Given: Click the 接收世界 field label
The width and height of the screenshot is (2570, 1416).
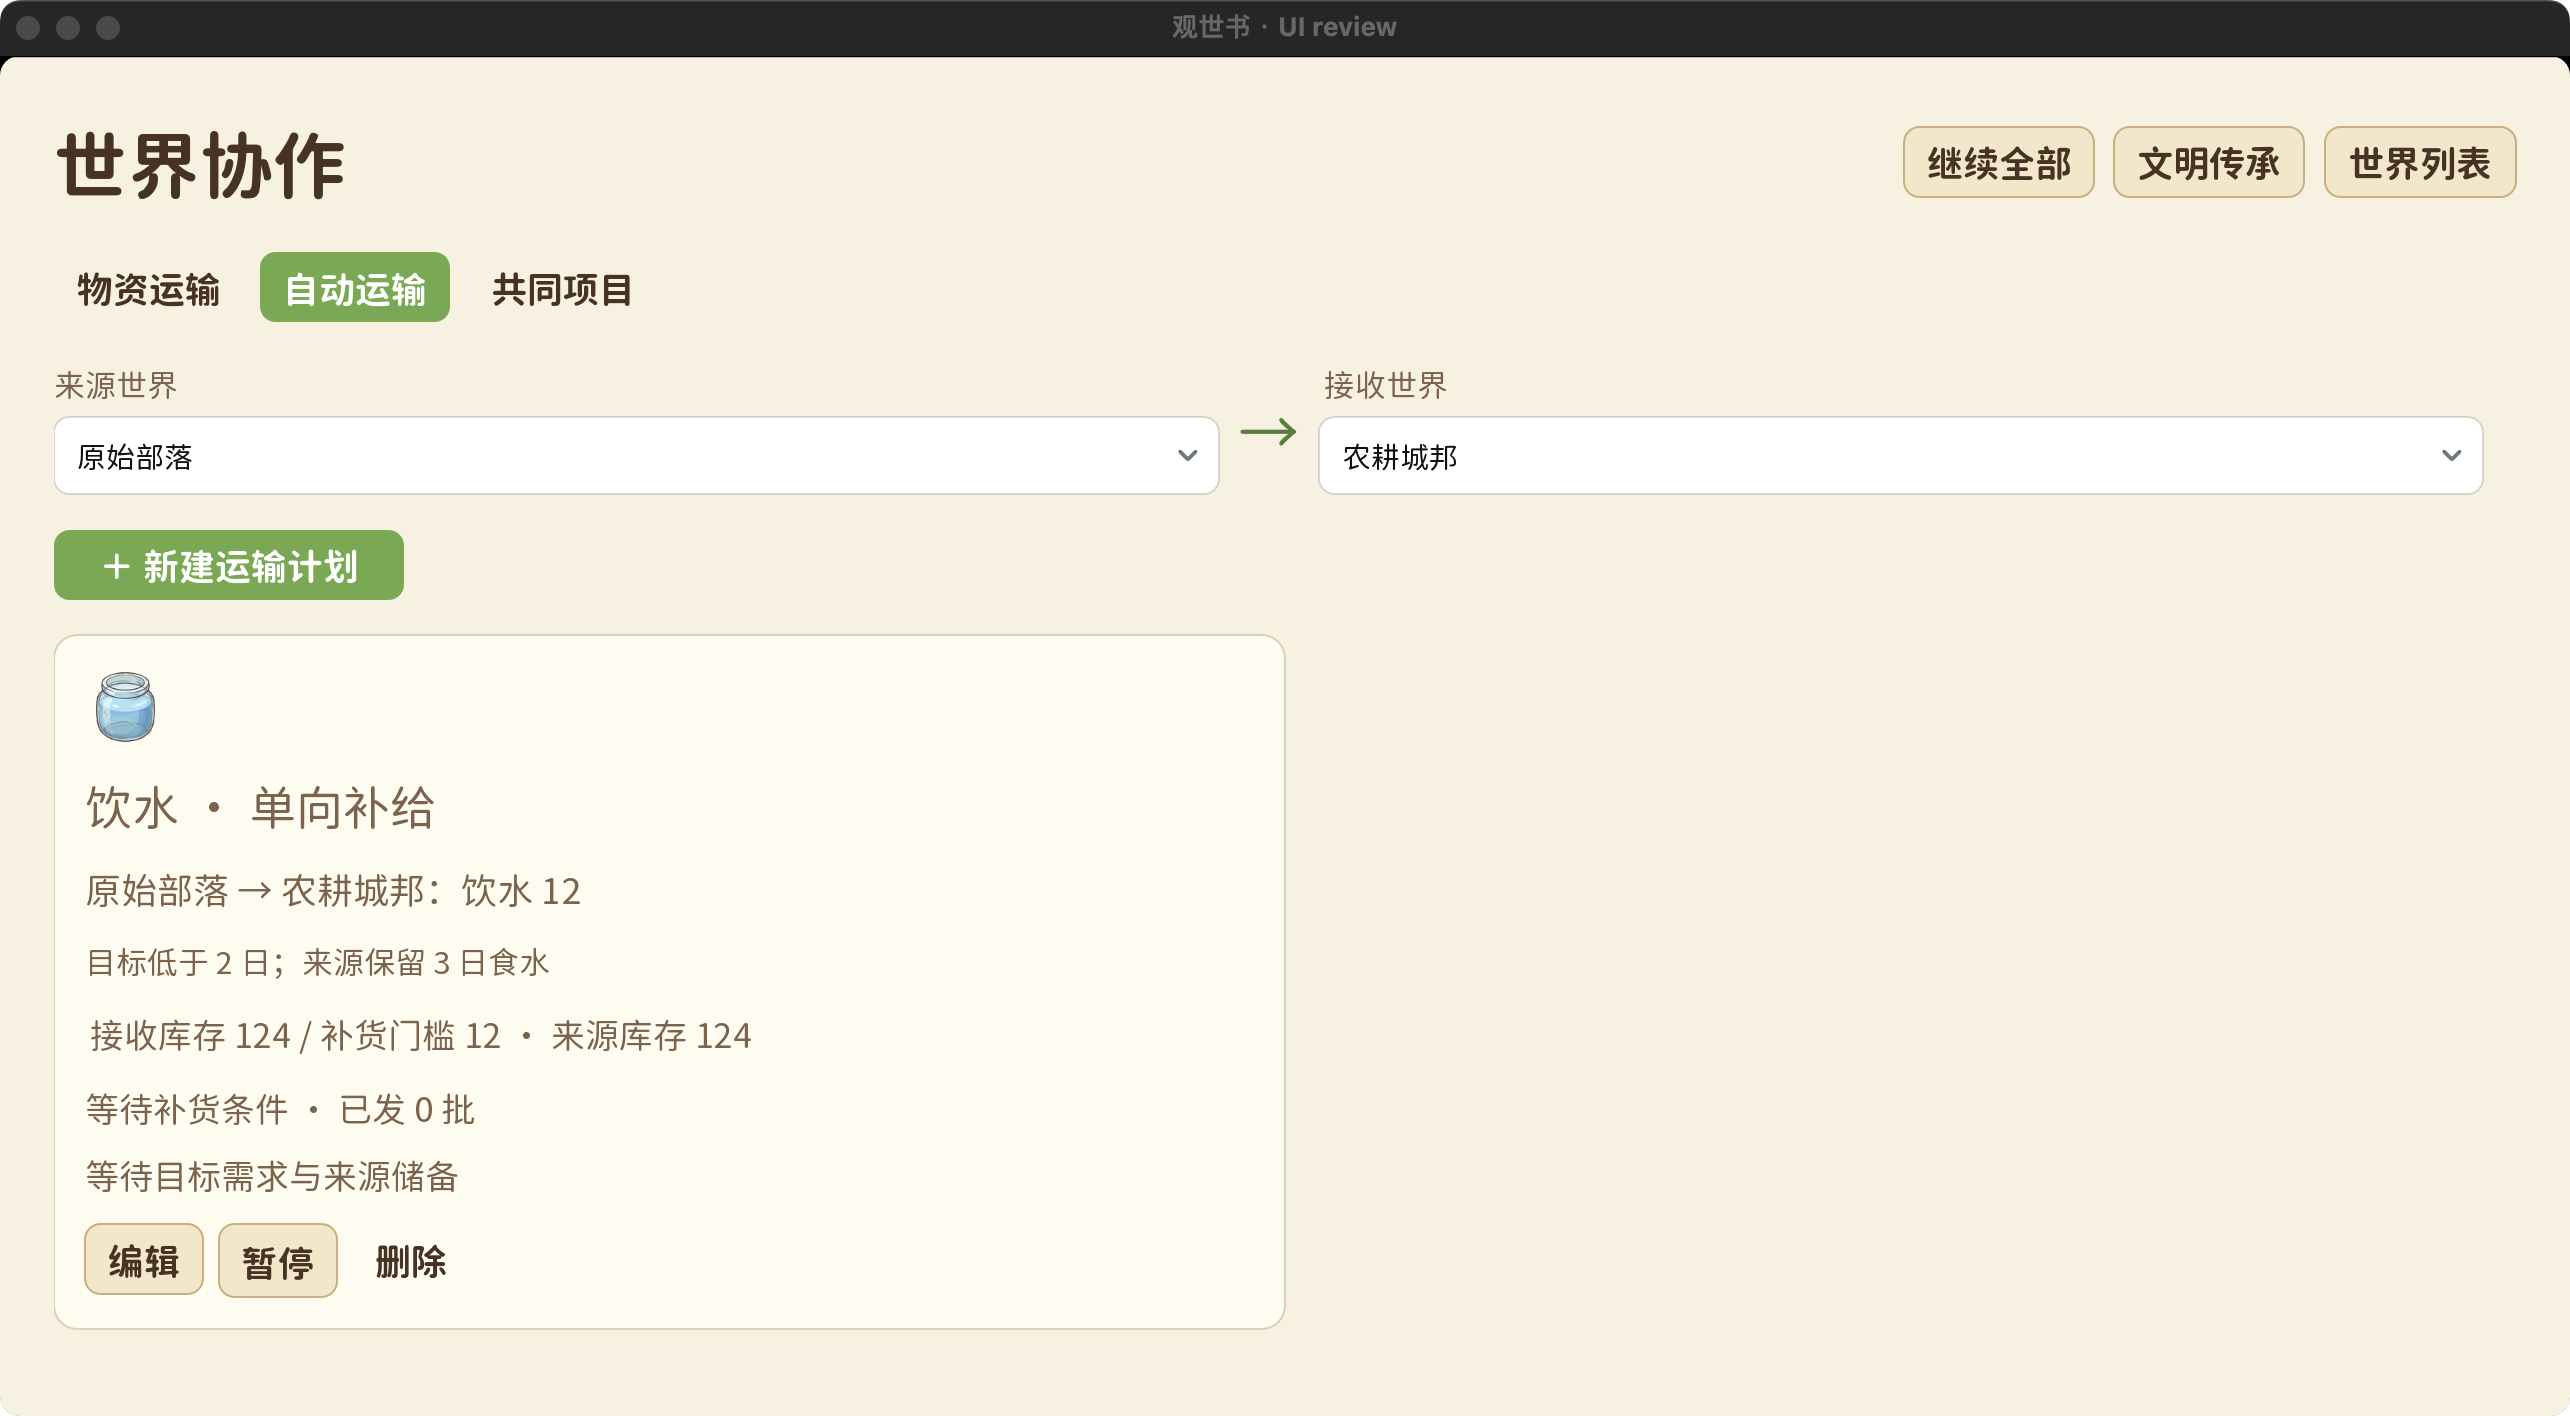Looking at the screenshot, I should coord(1385,385).
